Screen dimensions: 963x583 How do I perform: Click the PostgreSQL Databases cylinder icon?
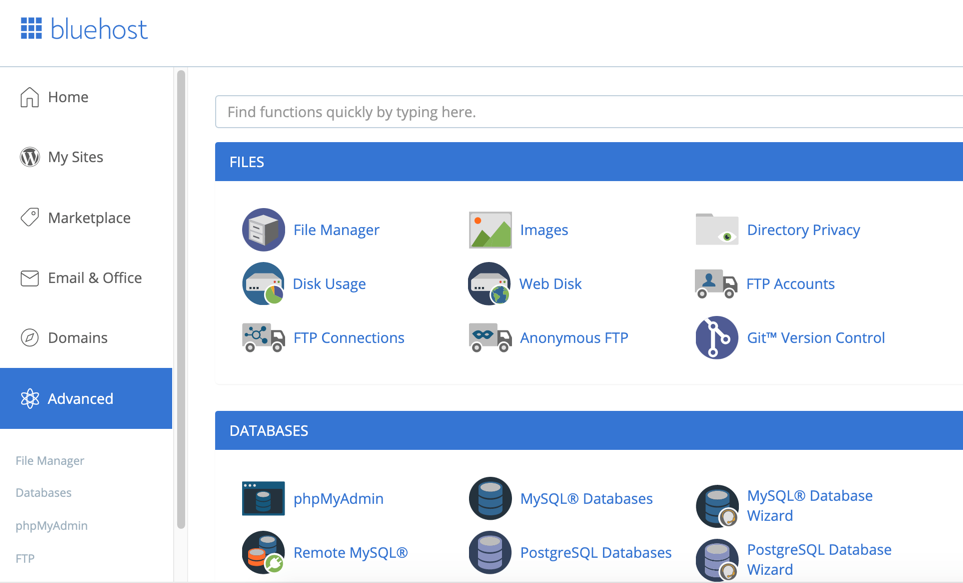point(490,552)
